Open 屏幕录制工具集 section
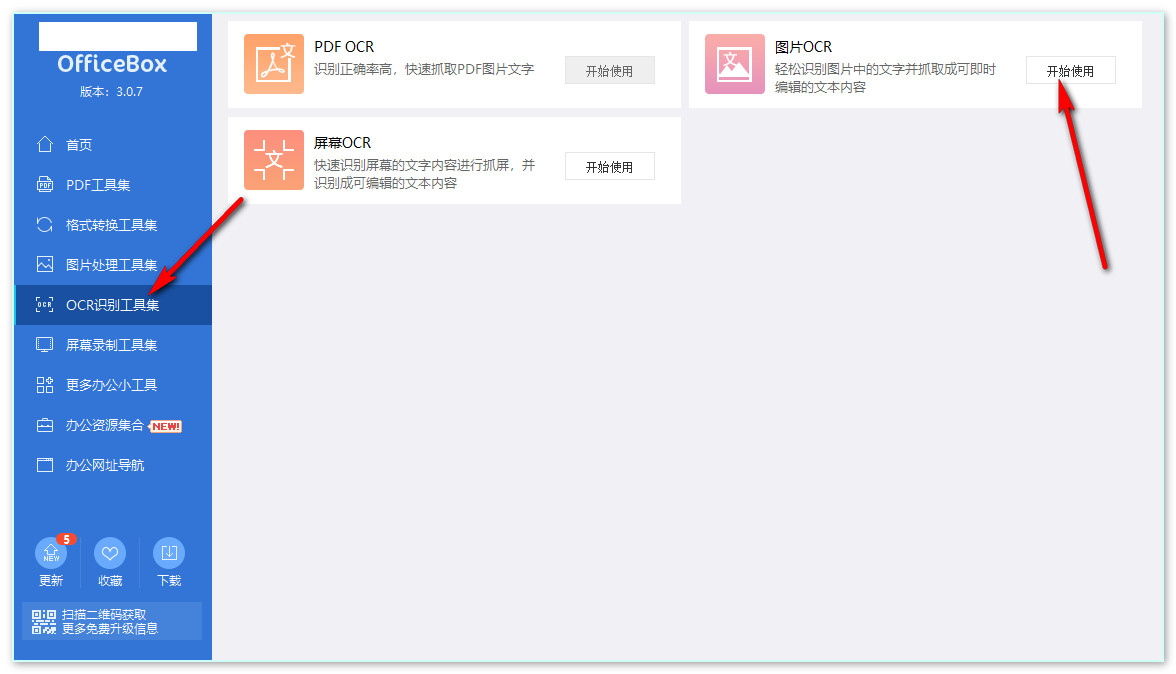 coord(113,345)
